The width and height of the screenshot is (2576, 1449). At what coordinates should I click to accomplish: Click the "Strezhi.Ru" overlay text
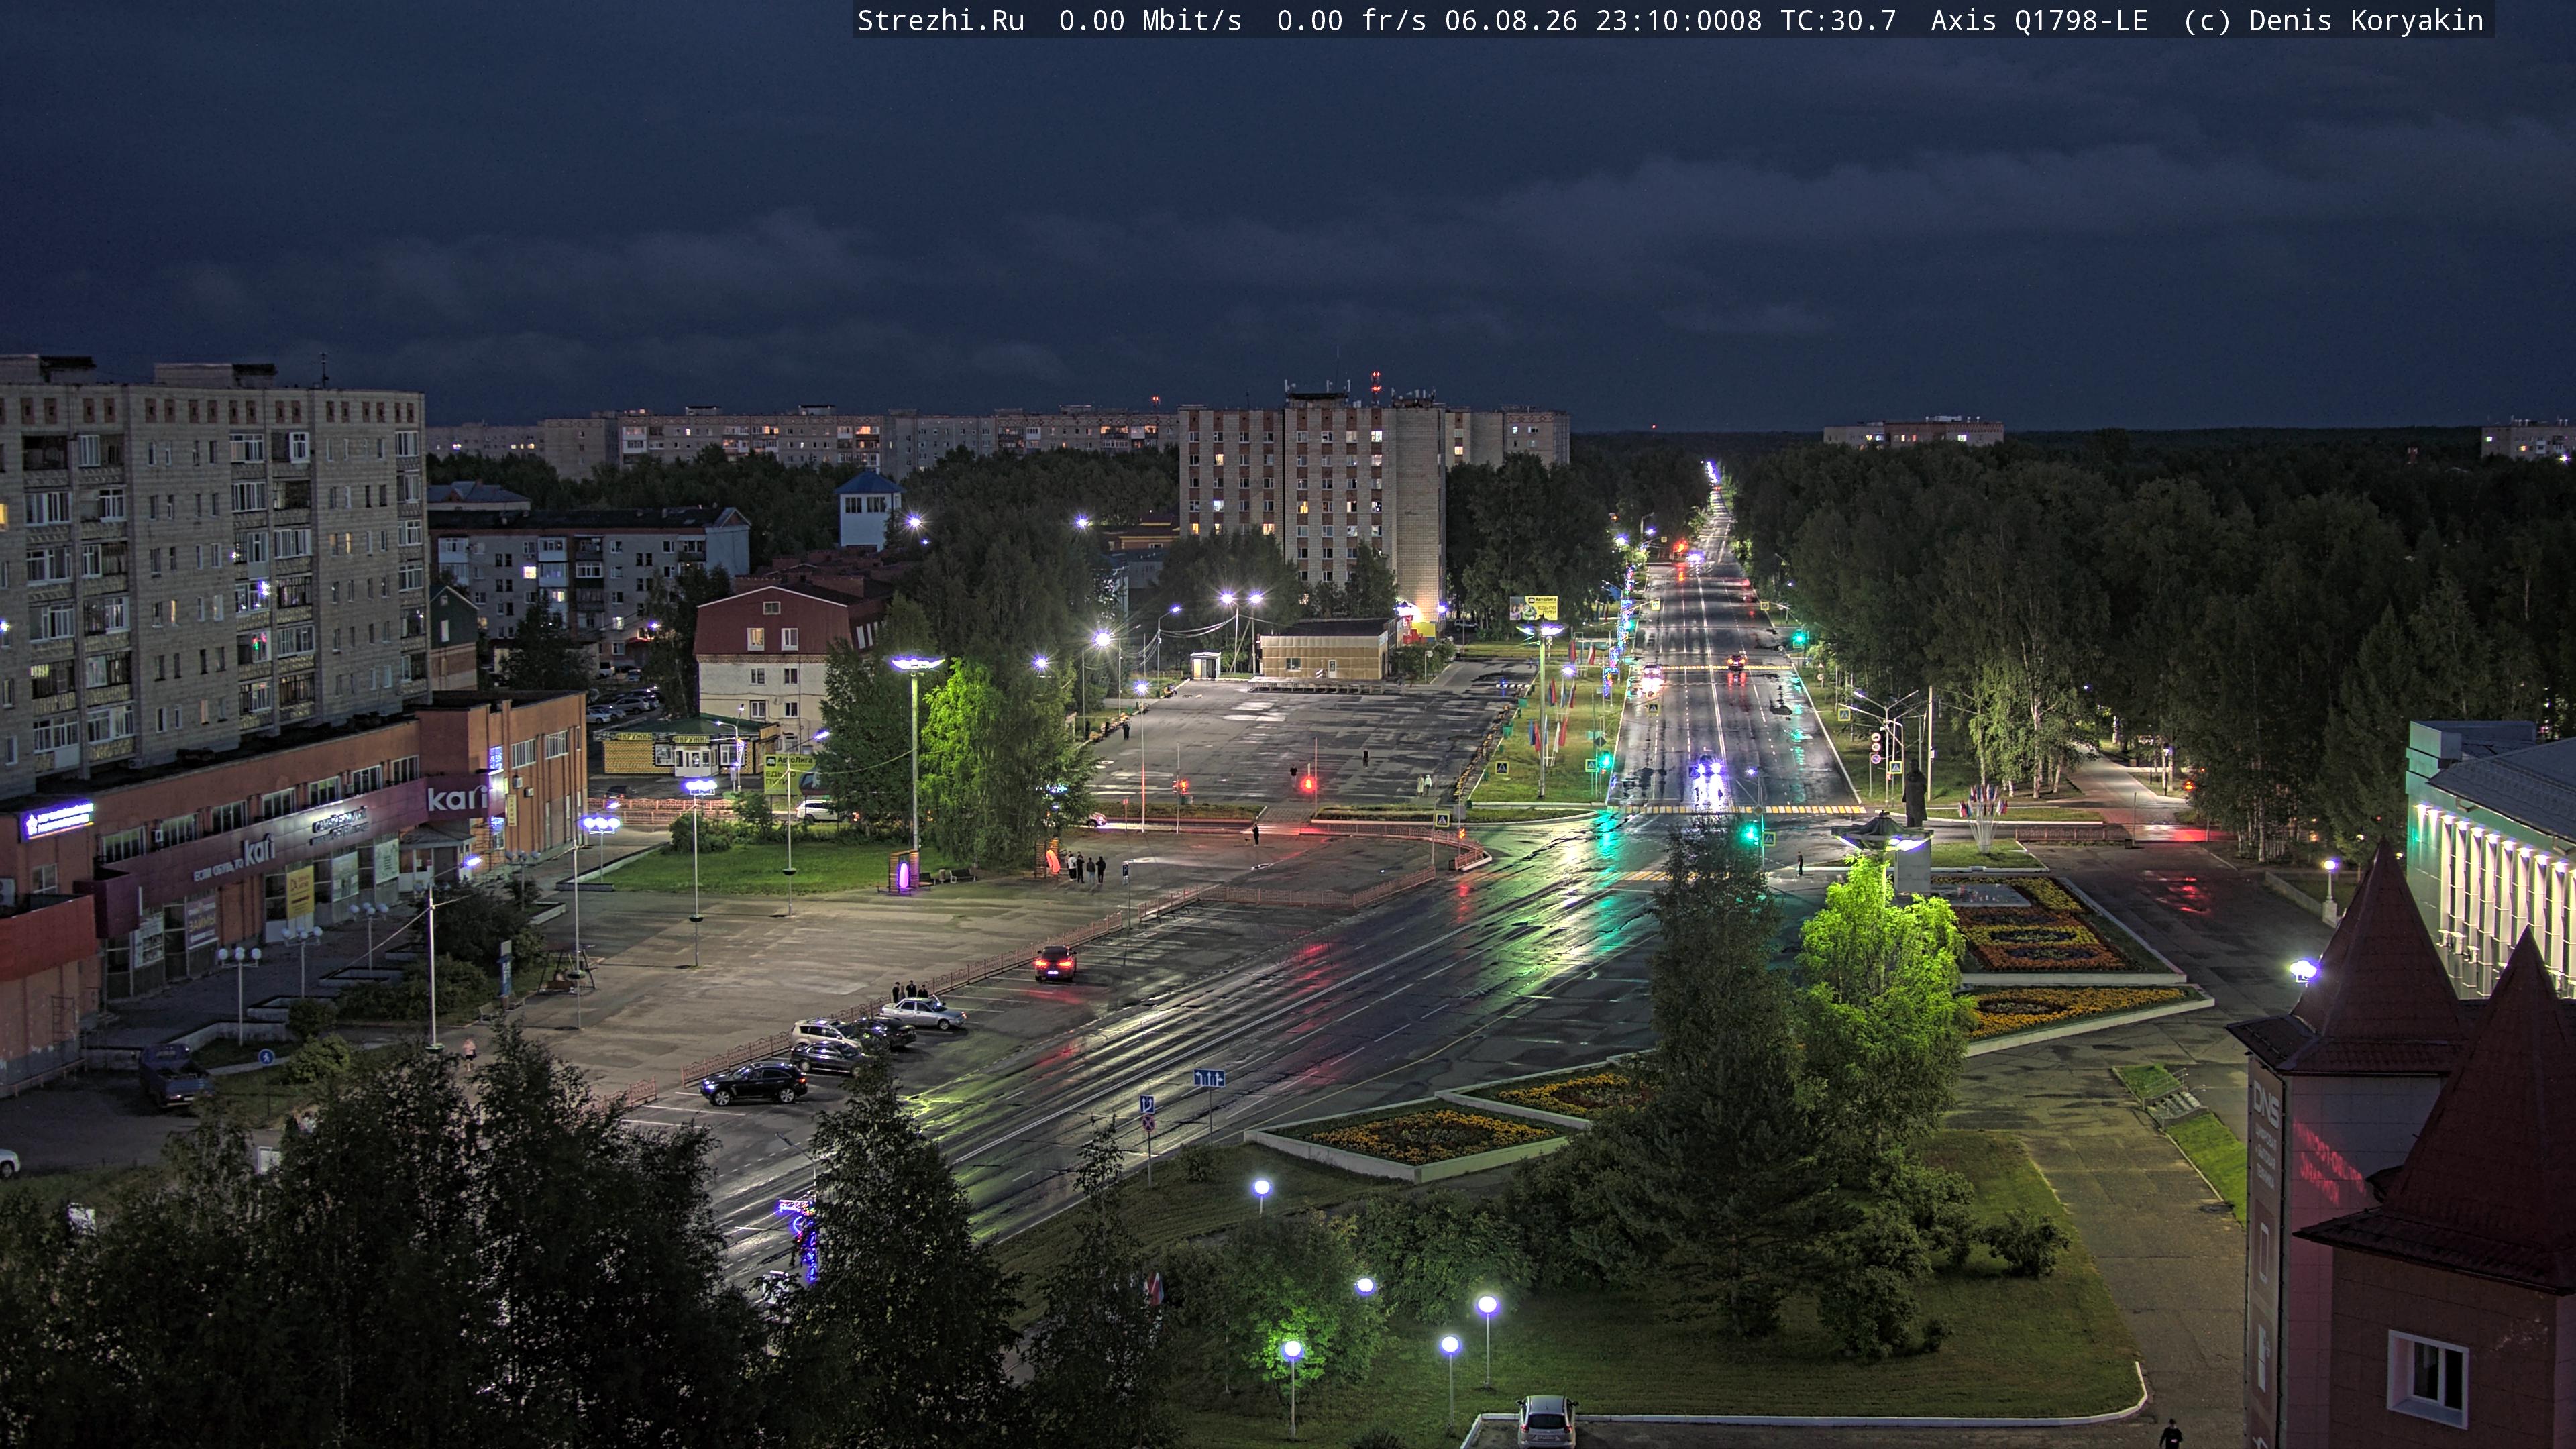pyautogui.click(x=941, y=21)
